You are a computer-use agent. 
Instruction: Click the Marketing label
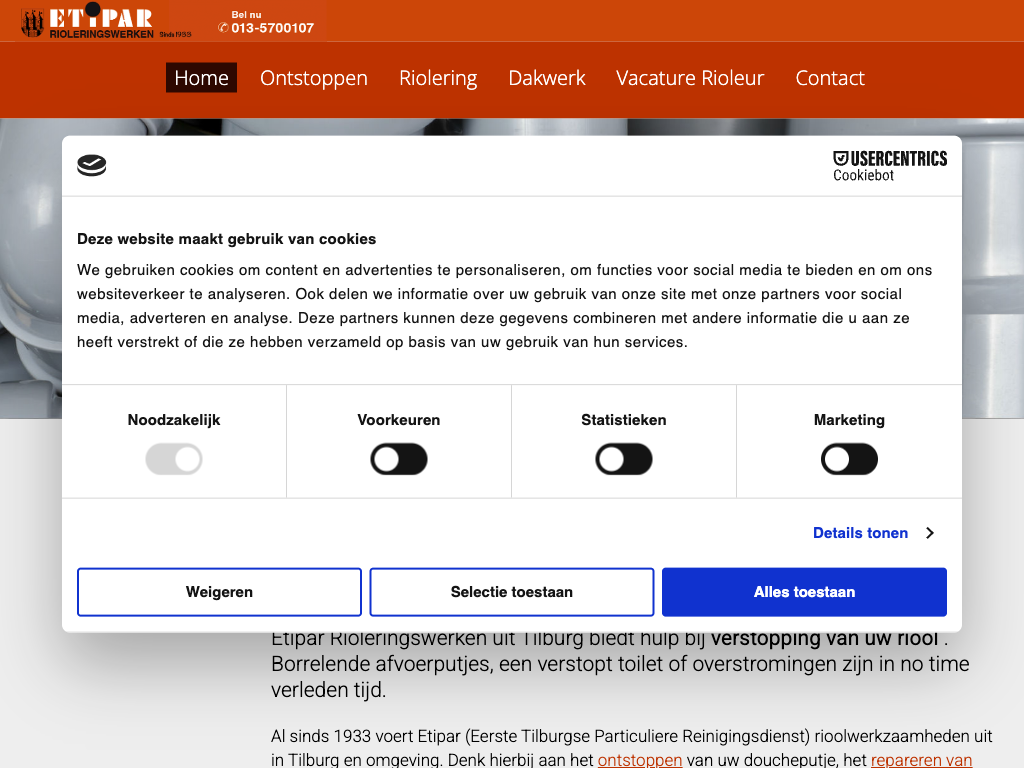pyautogui.click(x=849, y=420)
